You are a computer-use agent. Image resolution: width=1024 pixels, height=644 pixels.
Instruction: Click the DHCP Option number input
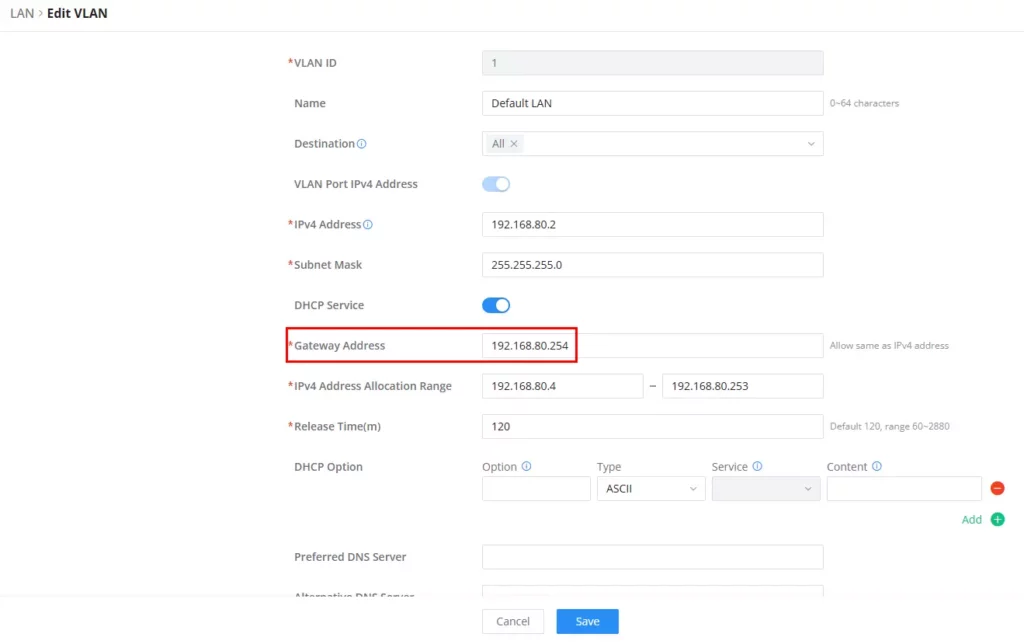536,489
